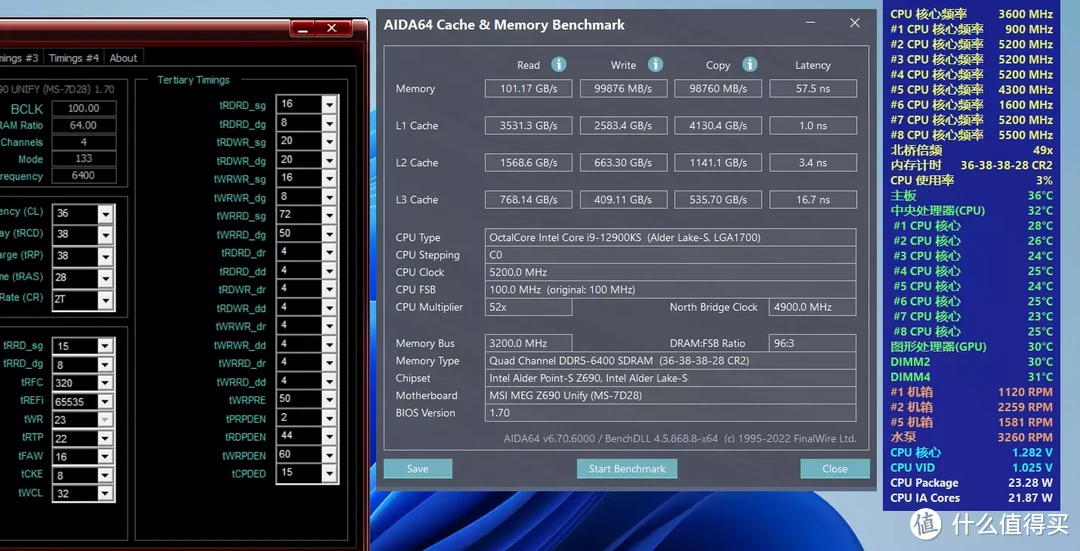Close the AIDA64 window with X icon

click(x=855, y=23)
